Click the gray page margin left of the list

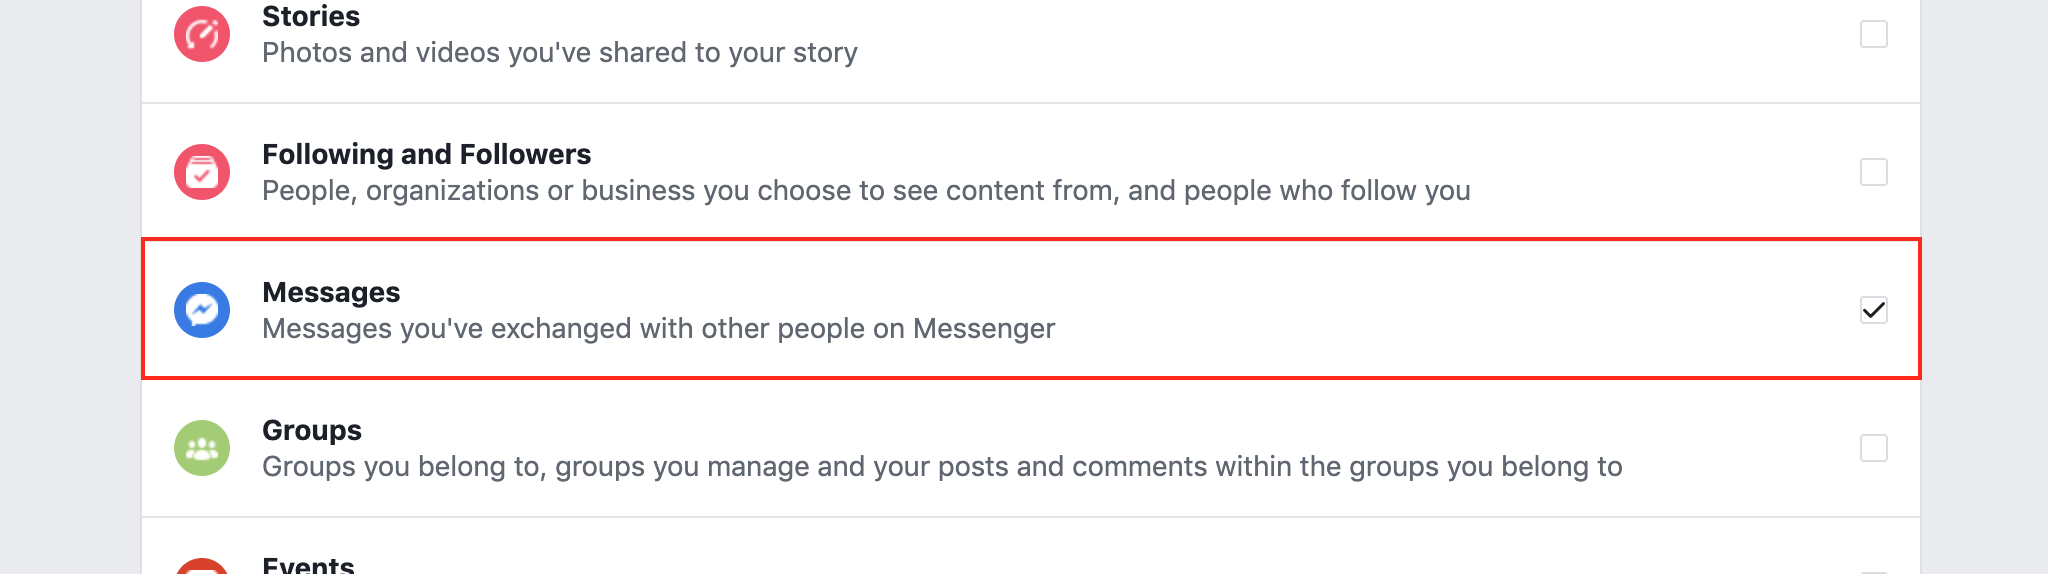pyautogui.click(x=70, y=300)
